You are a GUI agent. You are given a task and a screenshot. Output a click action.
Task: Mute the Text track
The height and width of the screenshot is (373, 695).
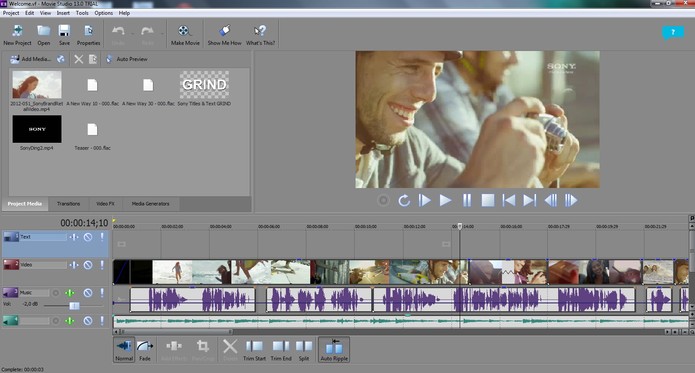pyautogui.click(x=88, y=237)
